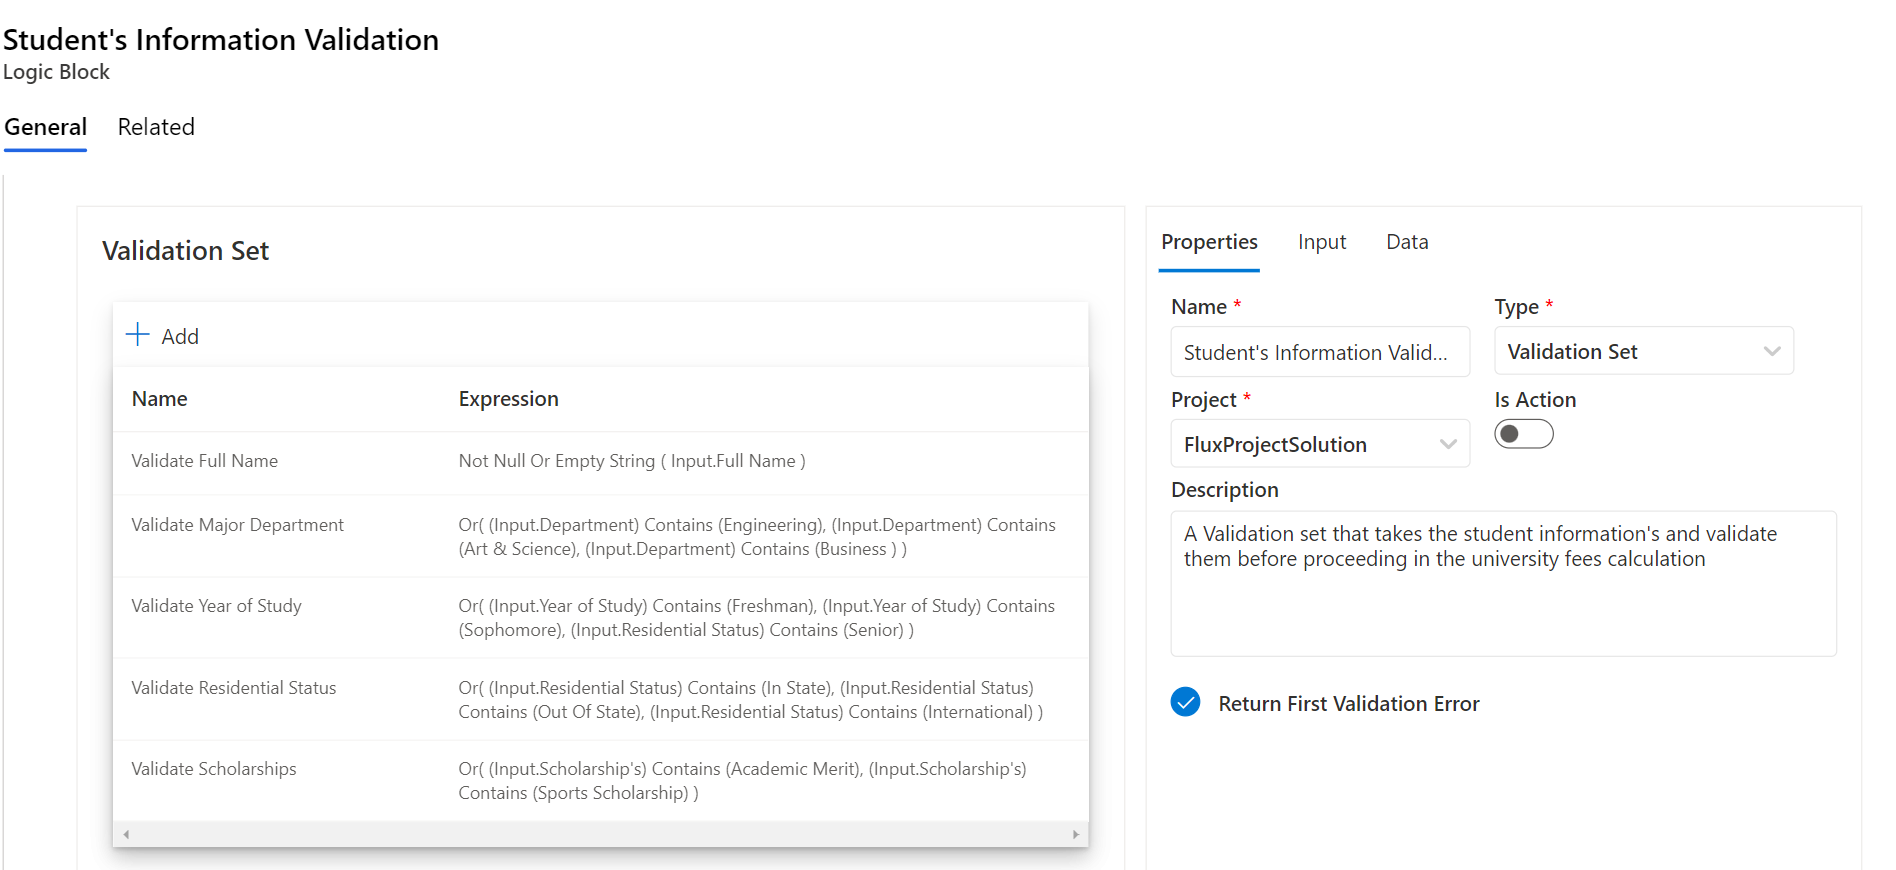Viewport: 1896px width, 870px height.
Task: Select the Validate Major Department row
Action: click(600, 536)
